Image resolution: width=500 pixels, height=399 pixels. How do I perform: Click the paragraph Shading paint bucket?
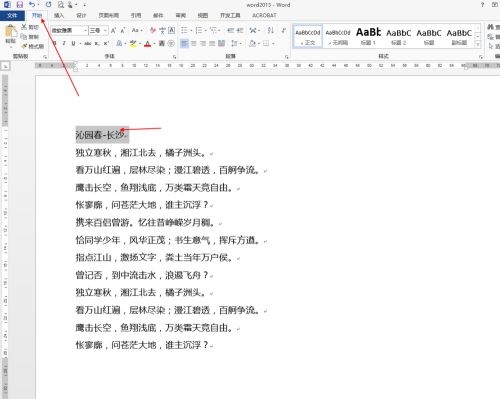point(252,43)
